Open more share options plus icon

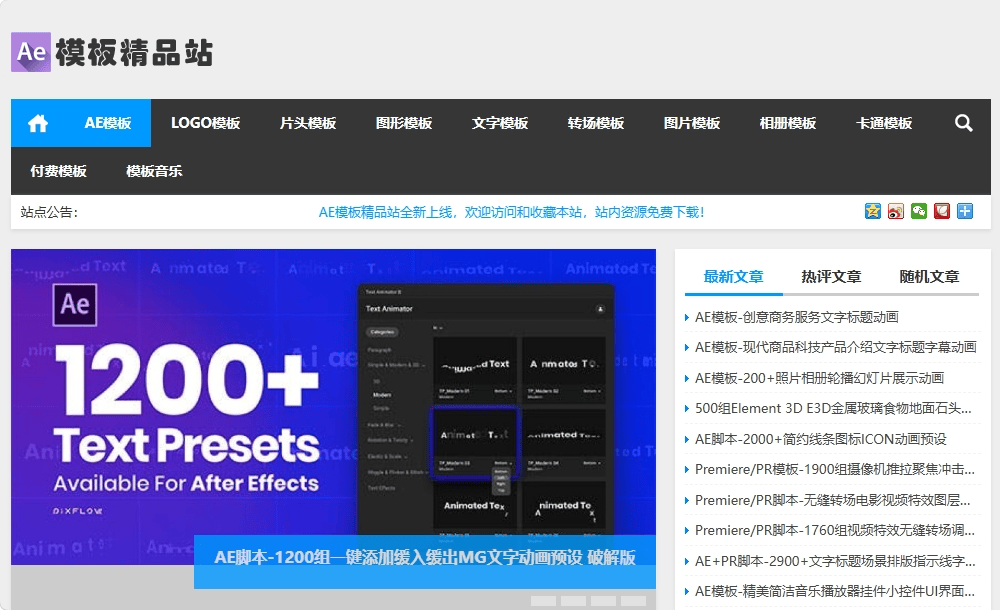965,211
